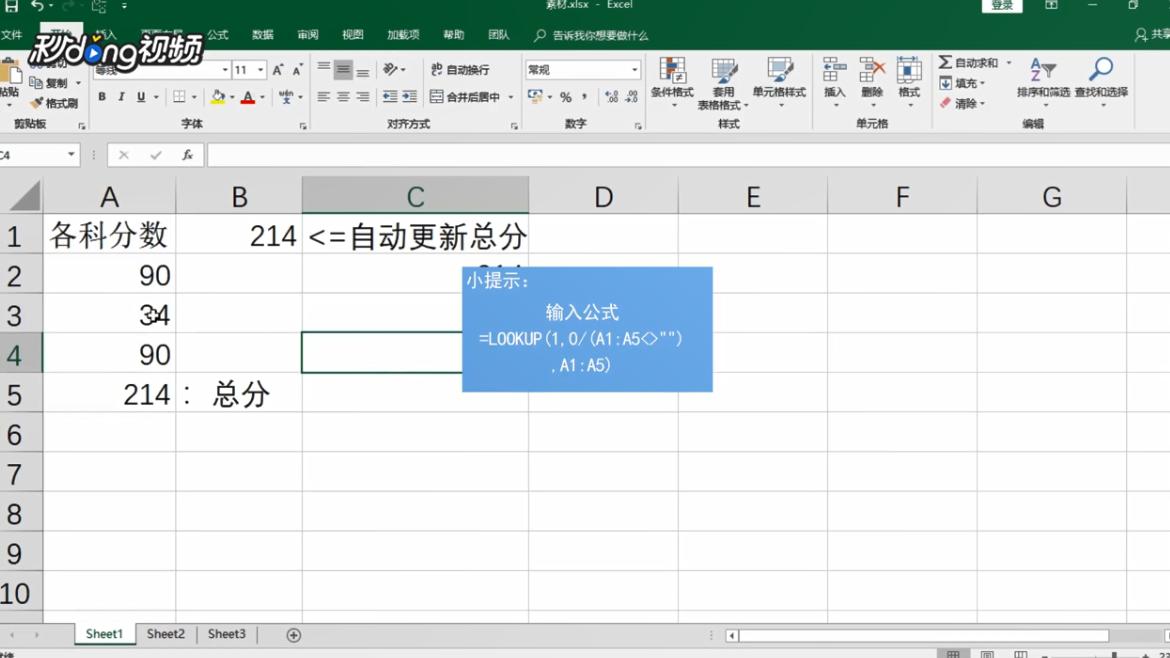The image size is (1170, 658).
Task: Open the View (视图) ribbon tab
Action: 352,35
